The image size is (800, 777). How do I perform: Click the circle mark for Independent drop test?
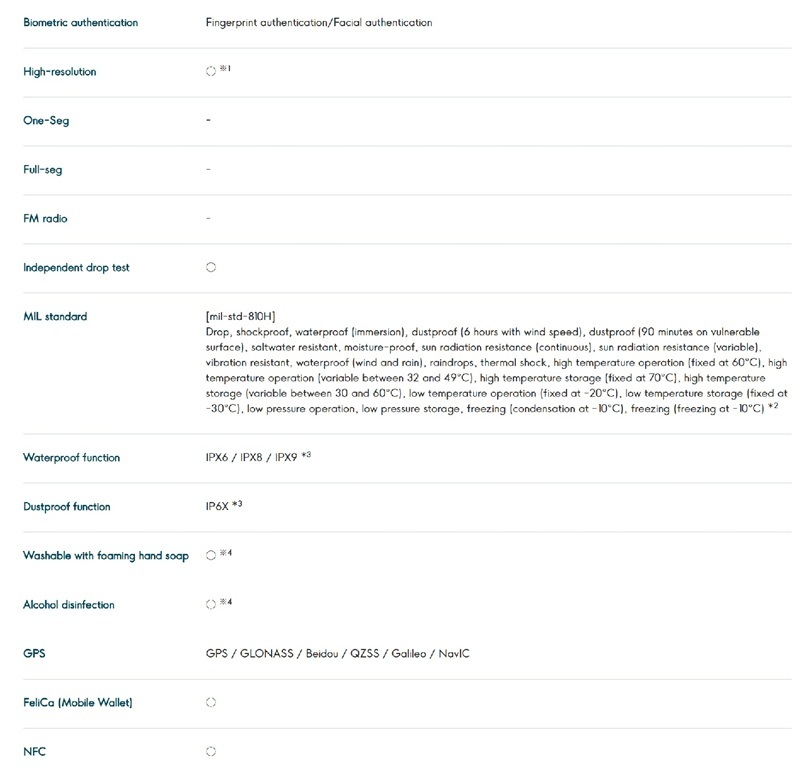[x=211, y=268]
